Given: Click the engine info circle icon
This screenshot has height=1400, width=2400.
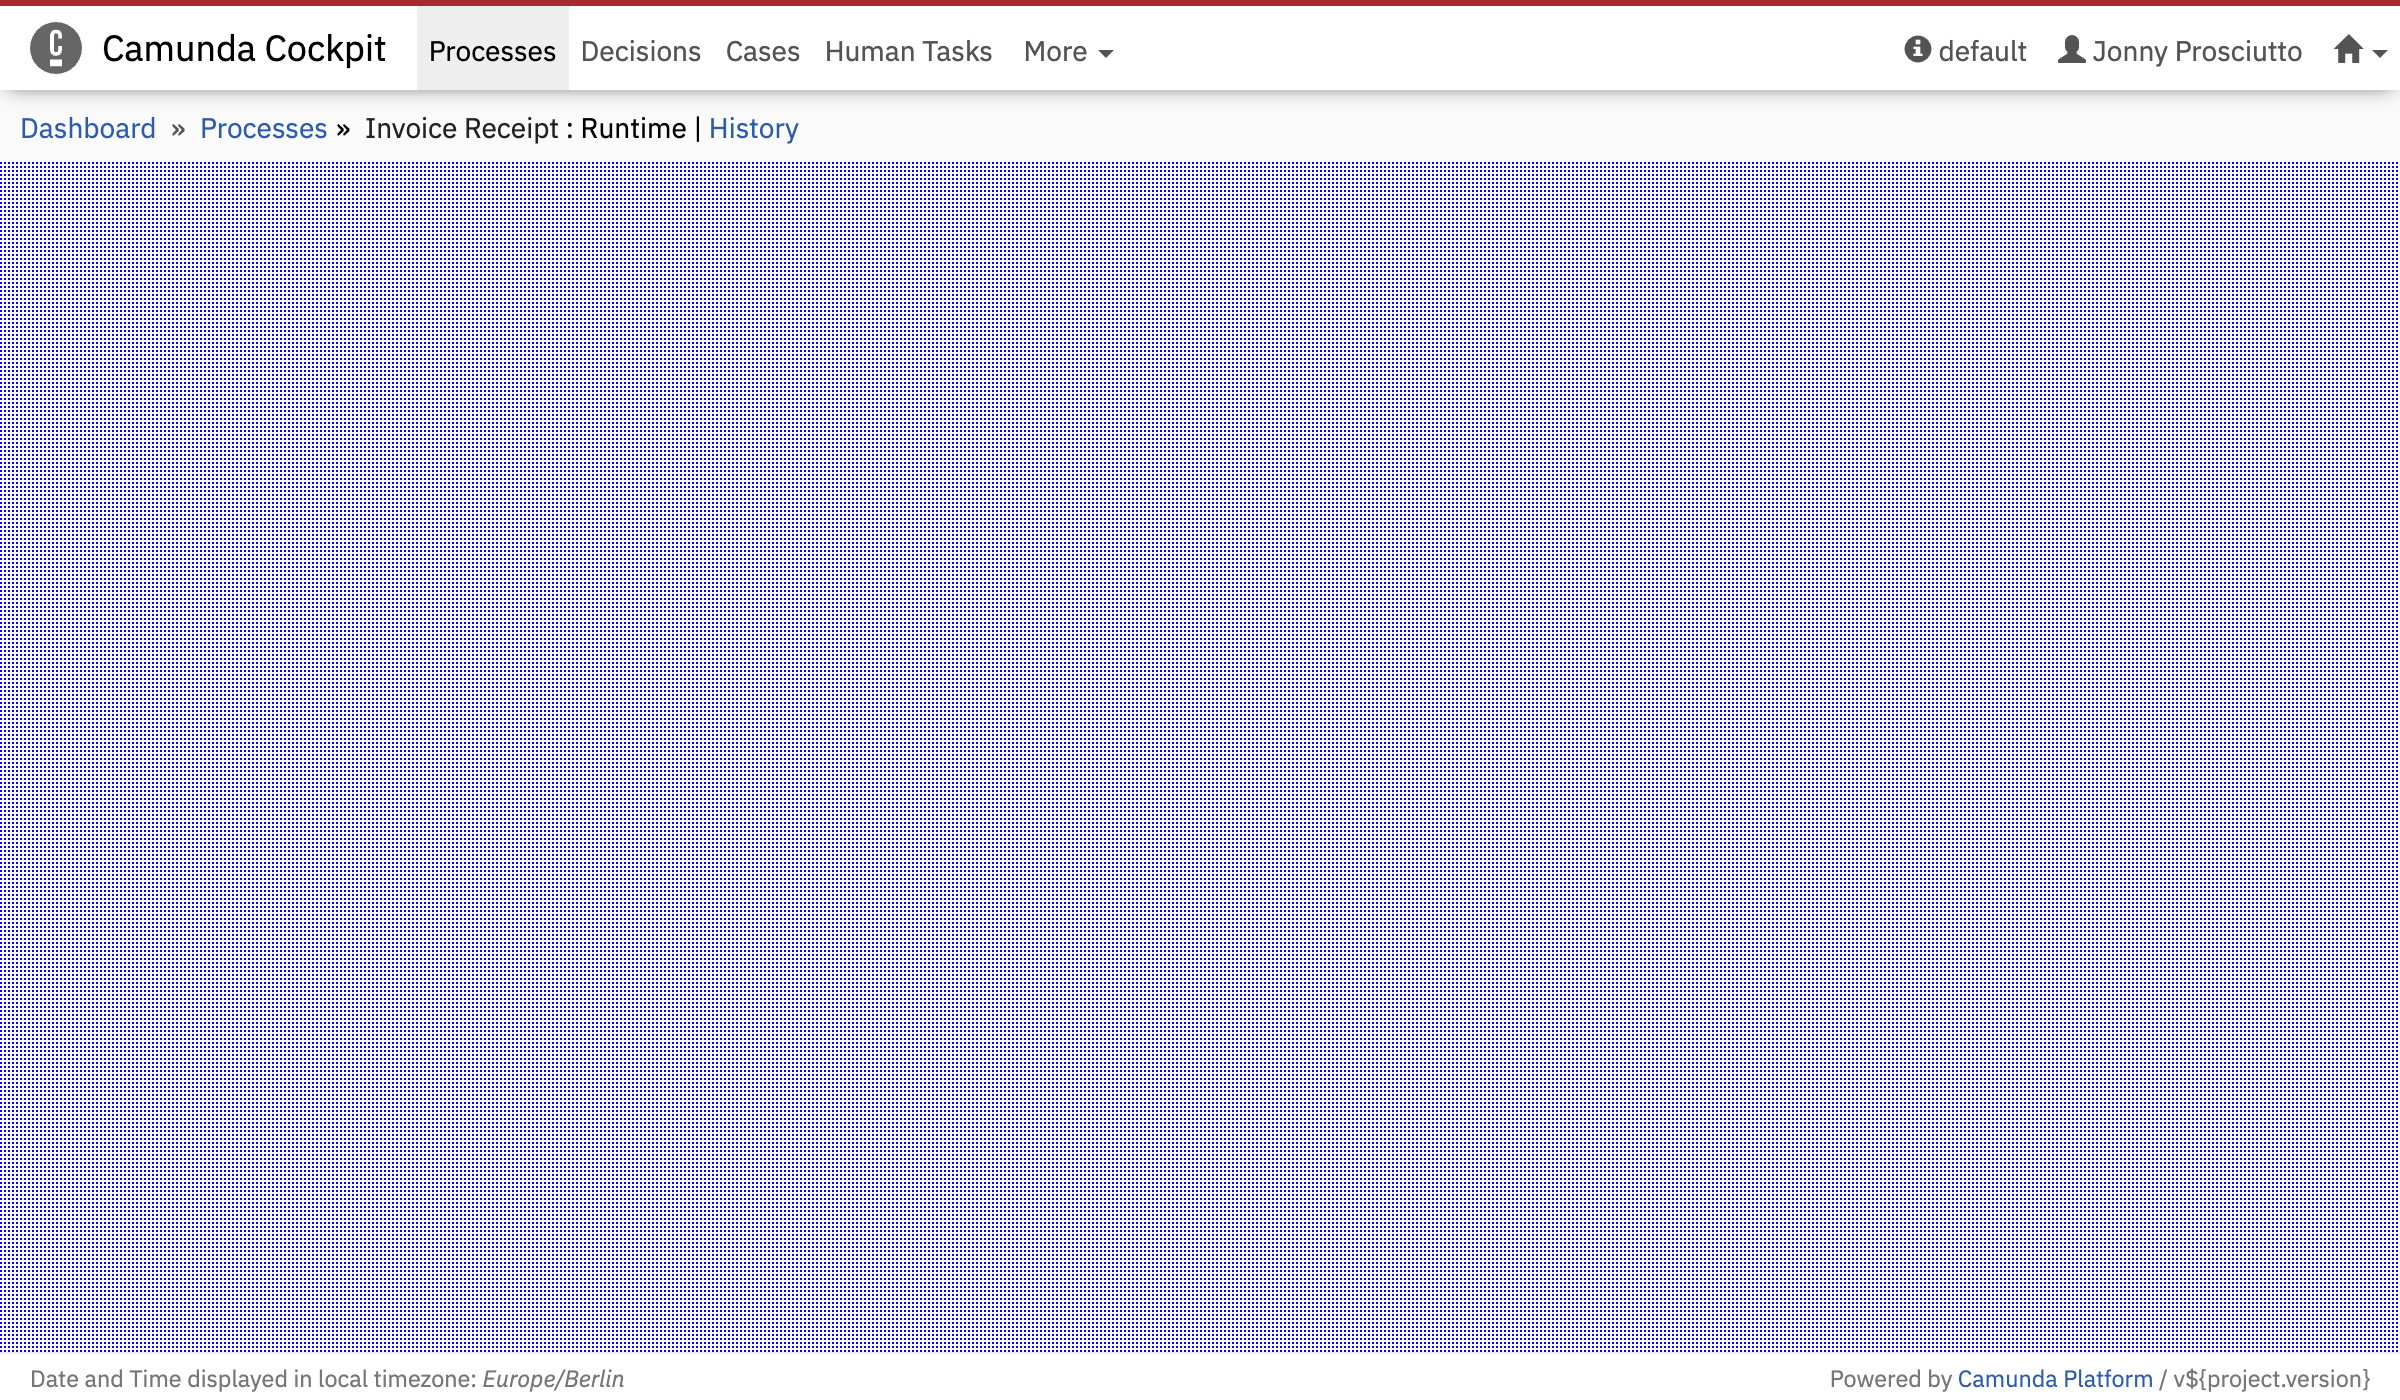Looking at the screenshot, I should point(1917,49).
